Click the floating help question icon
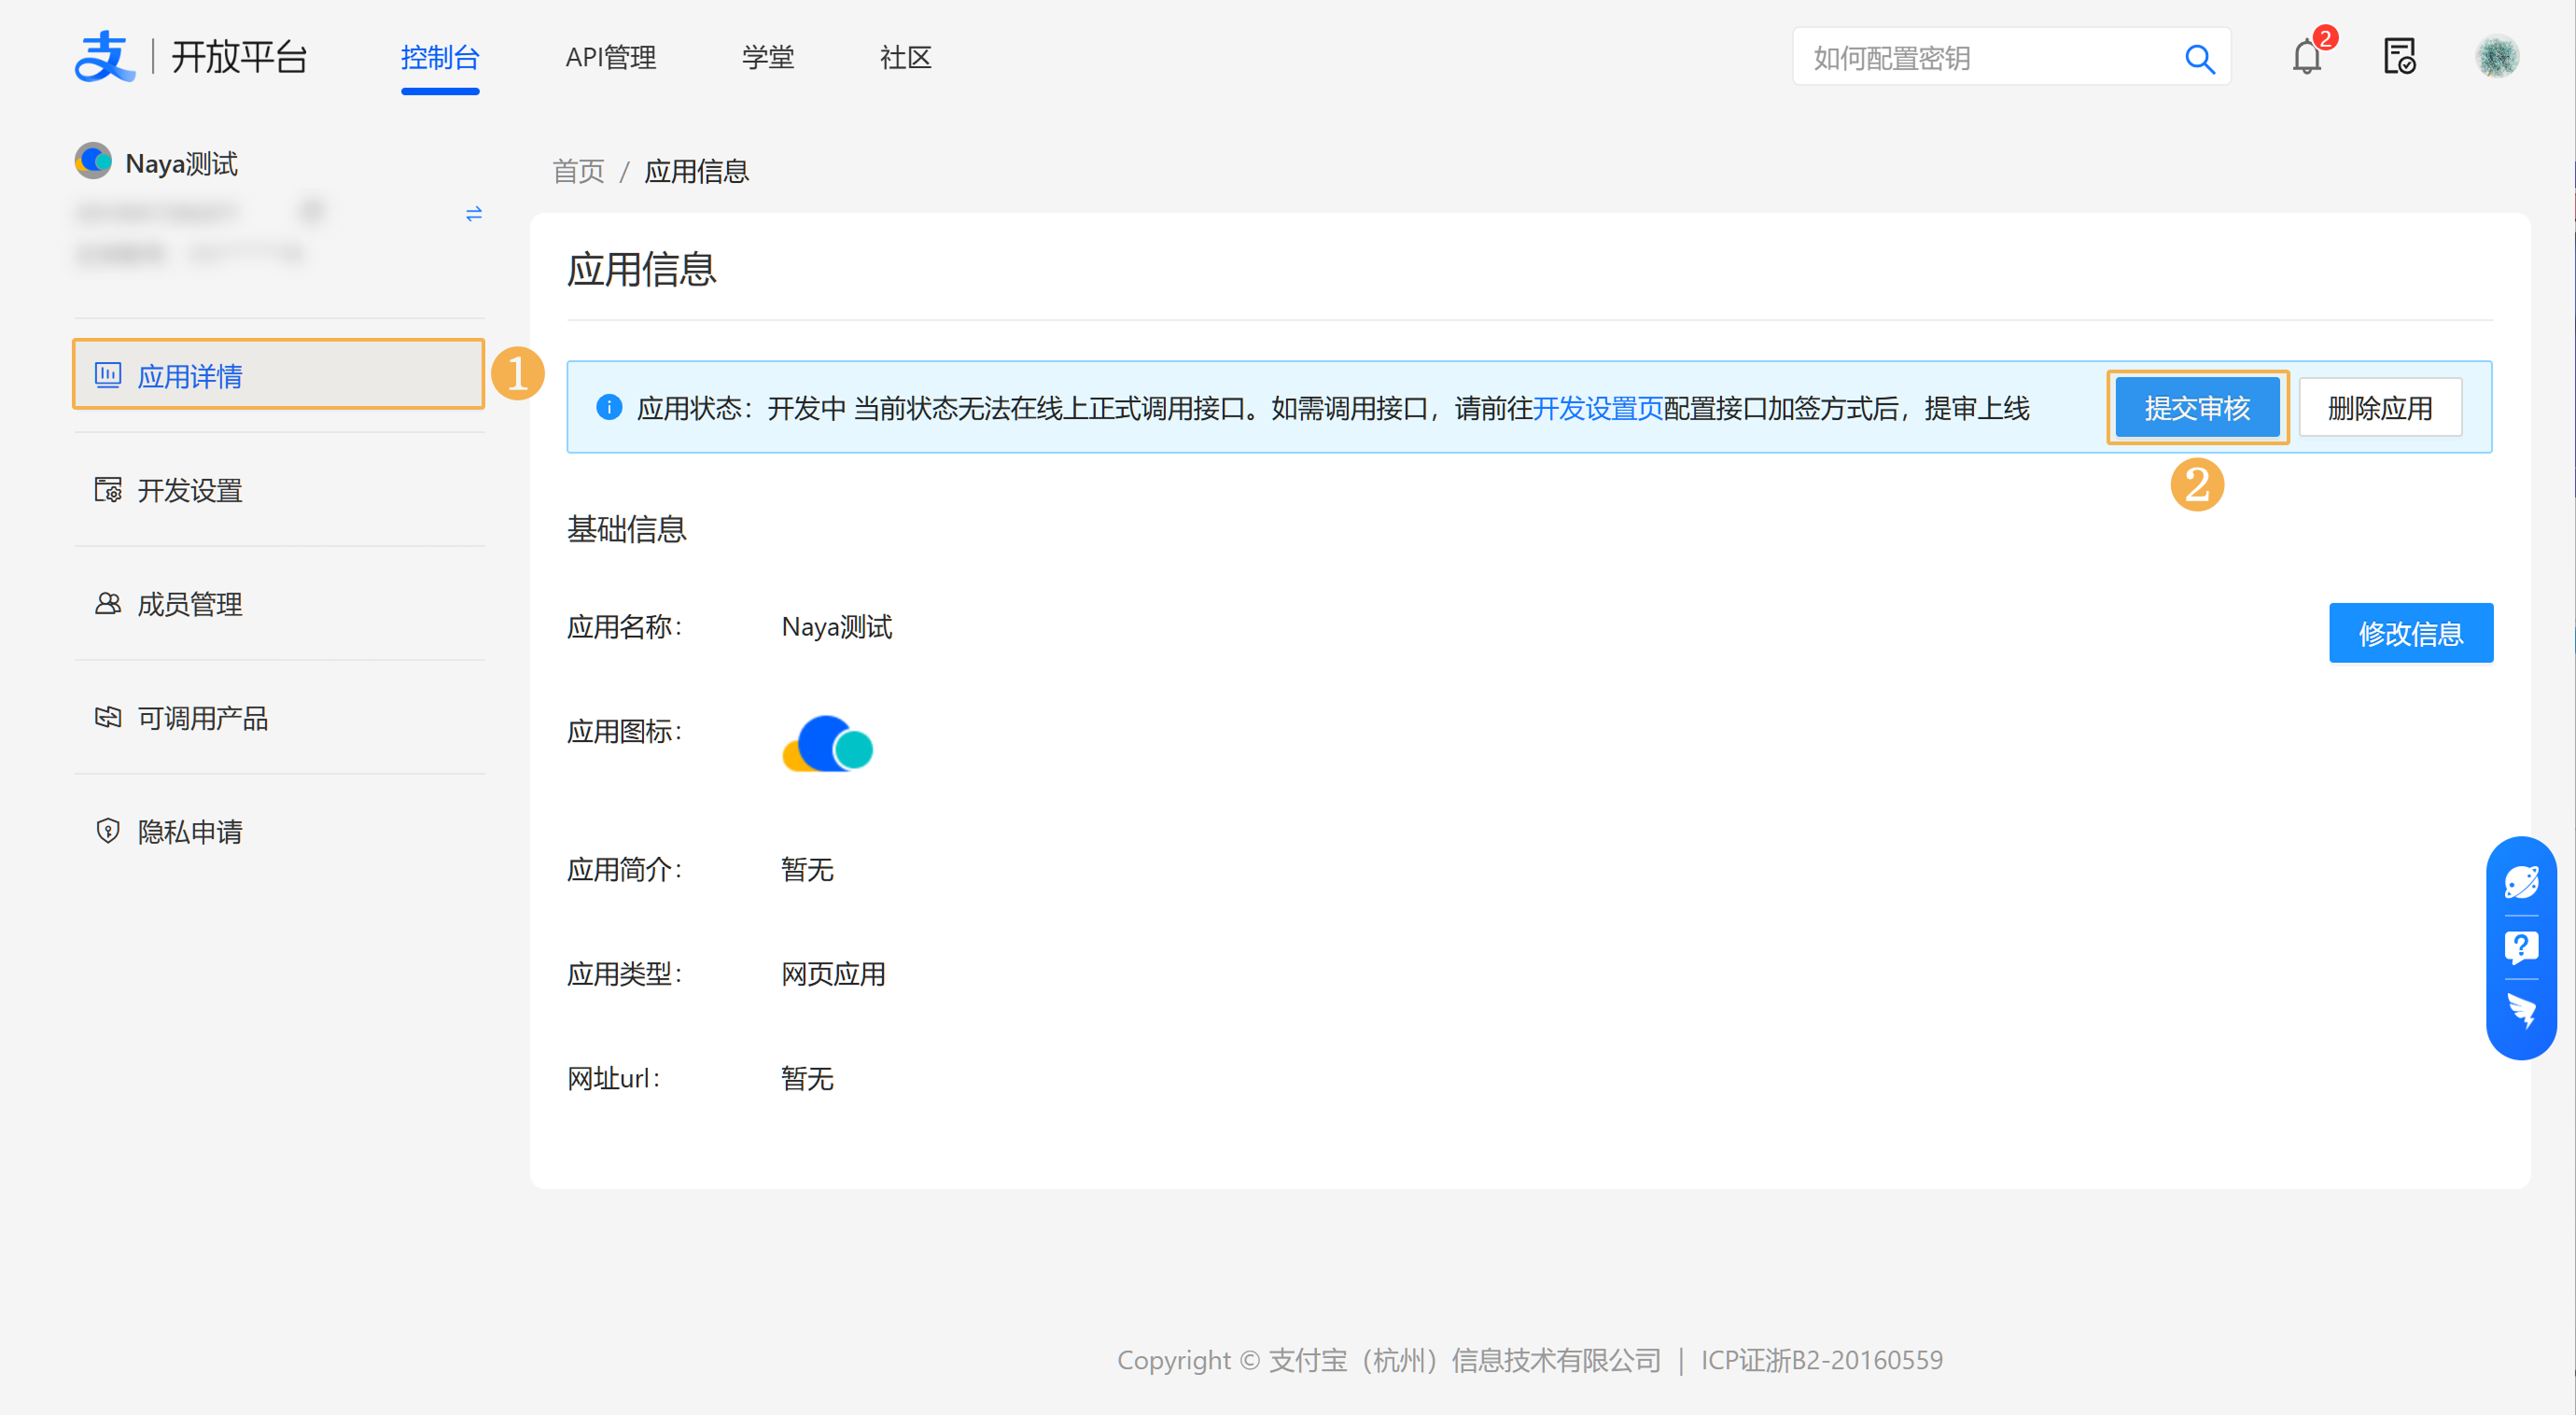The height and width of the screenshot is (1415, 2576). 2520,946
